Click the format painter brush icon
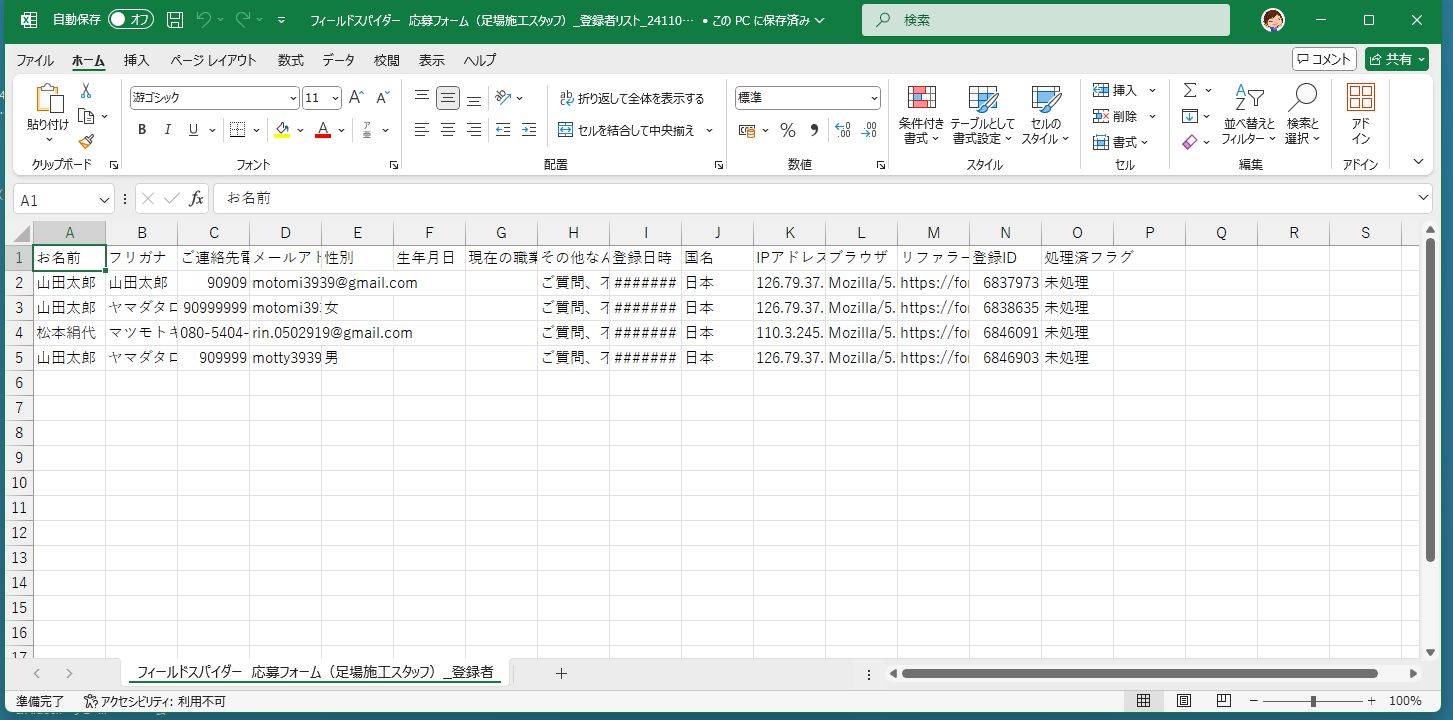 [86, 141]
